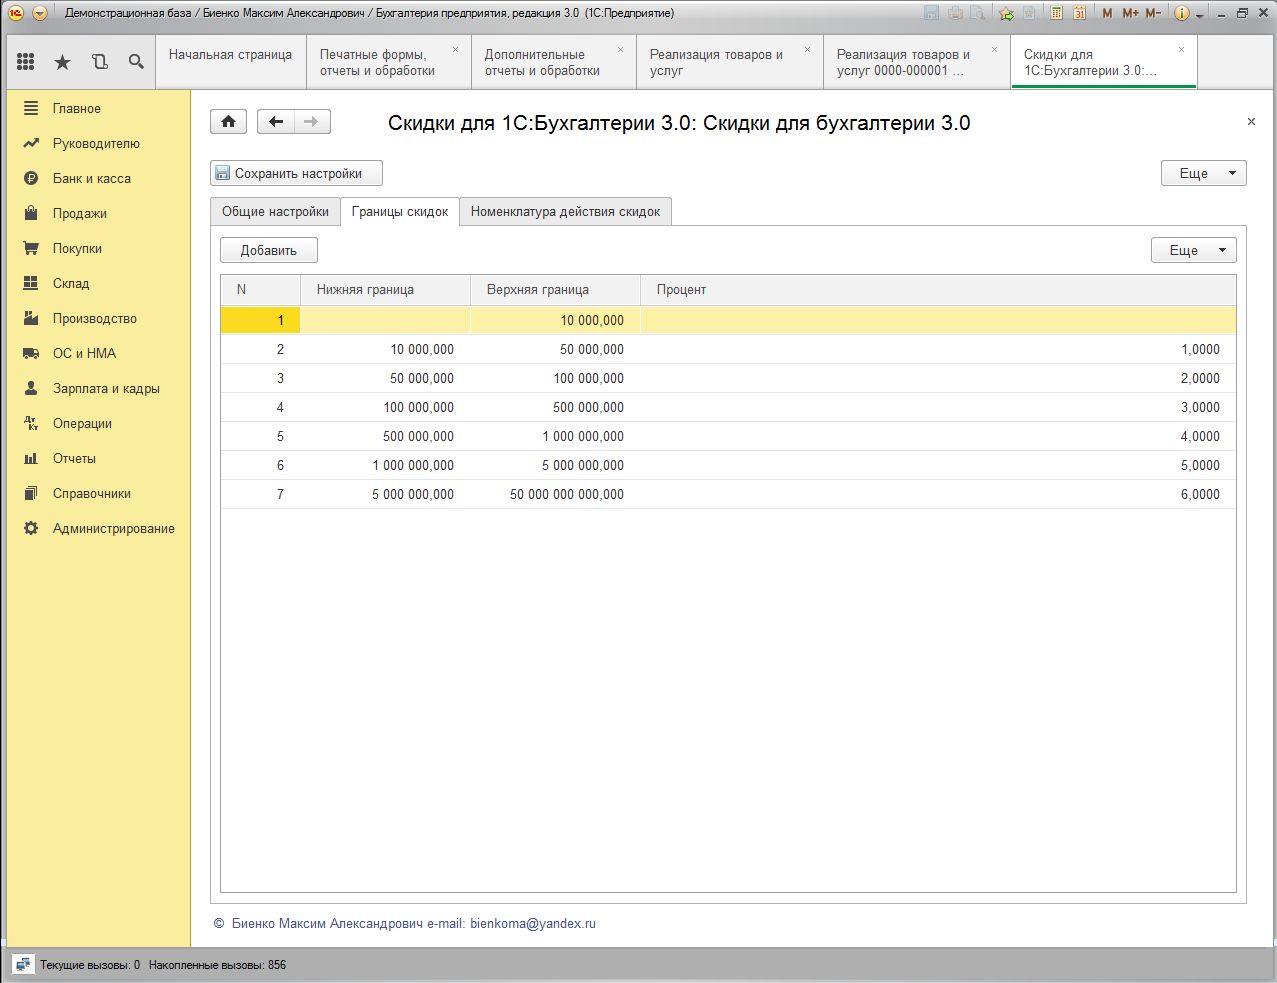
Task: Click the 1,0000 percent cell in row 2
Action: pyautogui.click(x=938, y=349)
